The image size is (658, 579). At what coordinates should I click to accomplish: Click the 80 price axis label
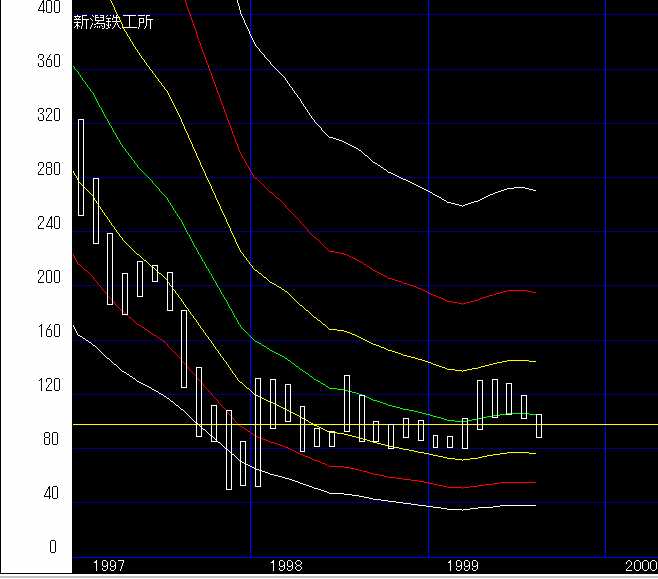coord(20,440)
